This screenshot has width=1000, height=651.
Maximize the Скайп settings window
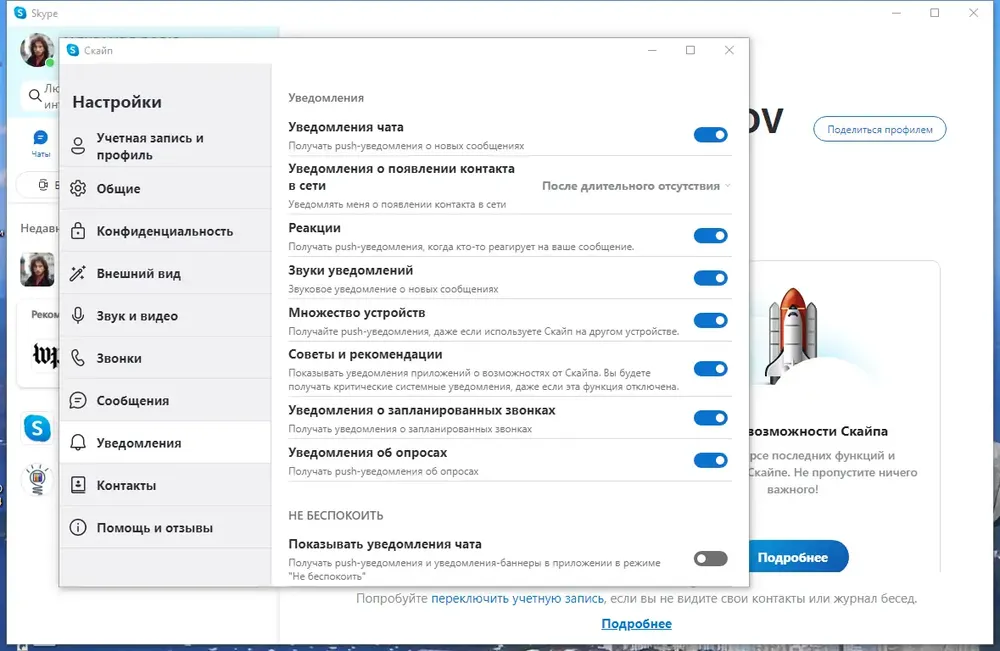pos(690,50)
